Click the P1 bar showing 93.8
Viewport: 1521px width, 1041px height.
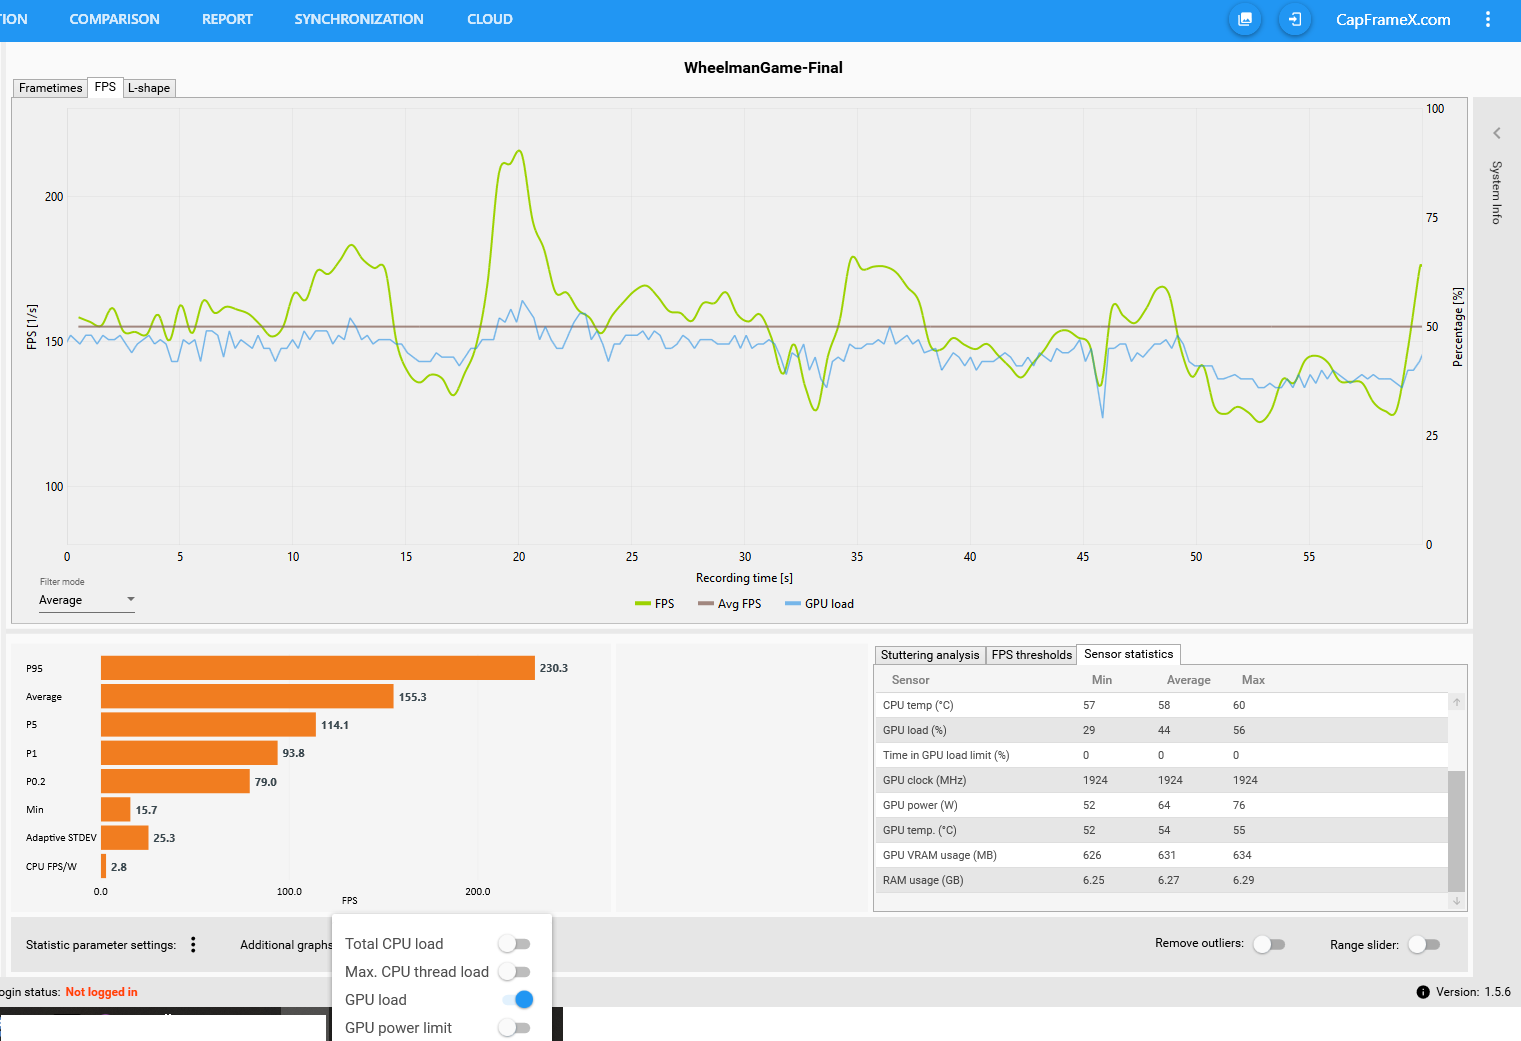(x=189, y=753)
